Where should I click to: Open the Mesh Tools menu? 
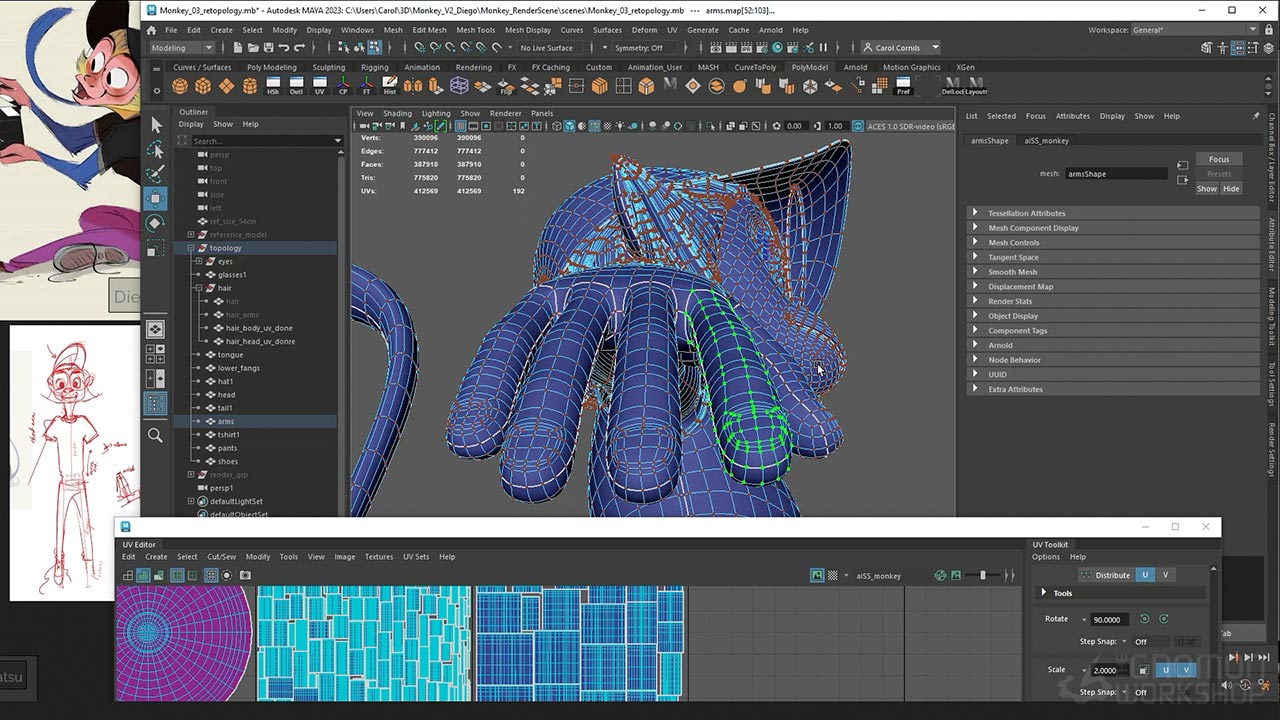(475, 30)
